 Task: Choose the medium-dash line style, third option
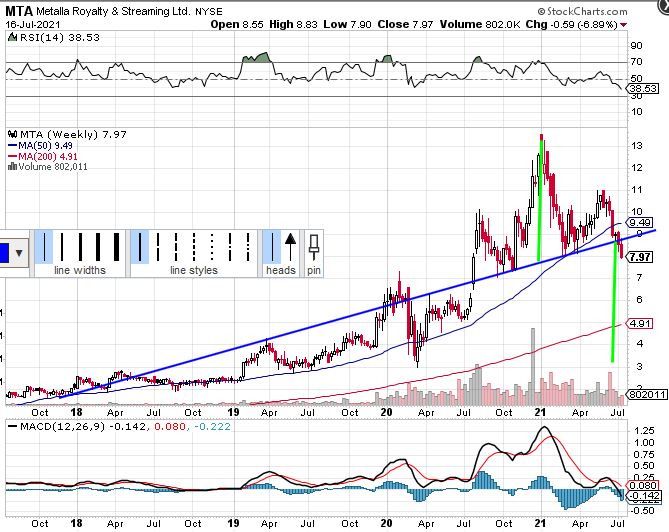pyautogui.click(x=176, y=247)
